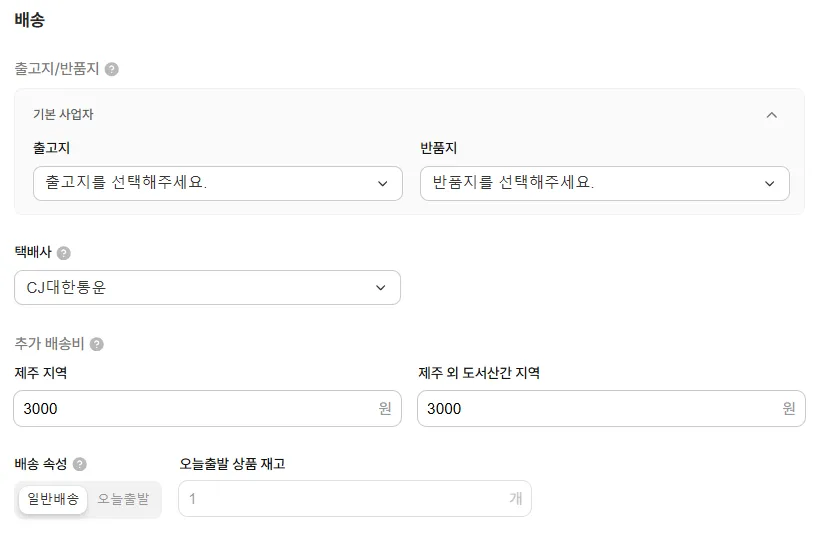This screenshot has height=541, width=822.
Task: Select 일반배송 delivery option
Action: 53,499
